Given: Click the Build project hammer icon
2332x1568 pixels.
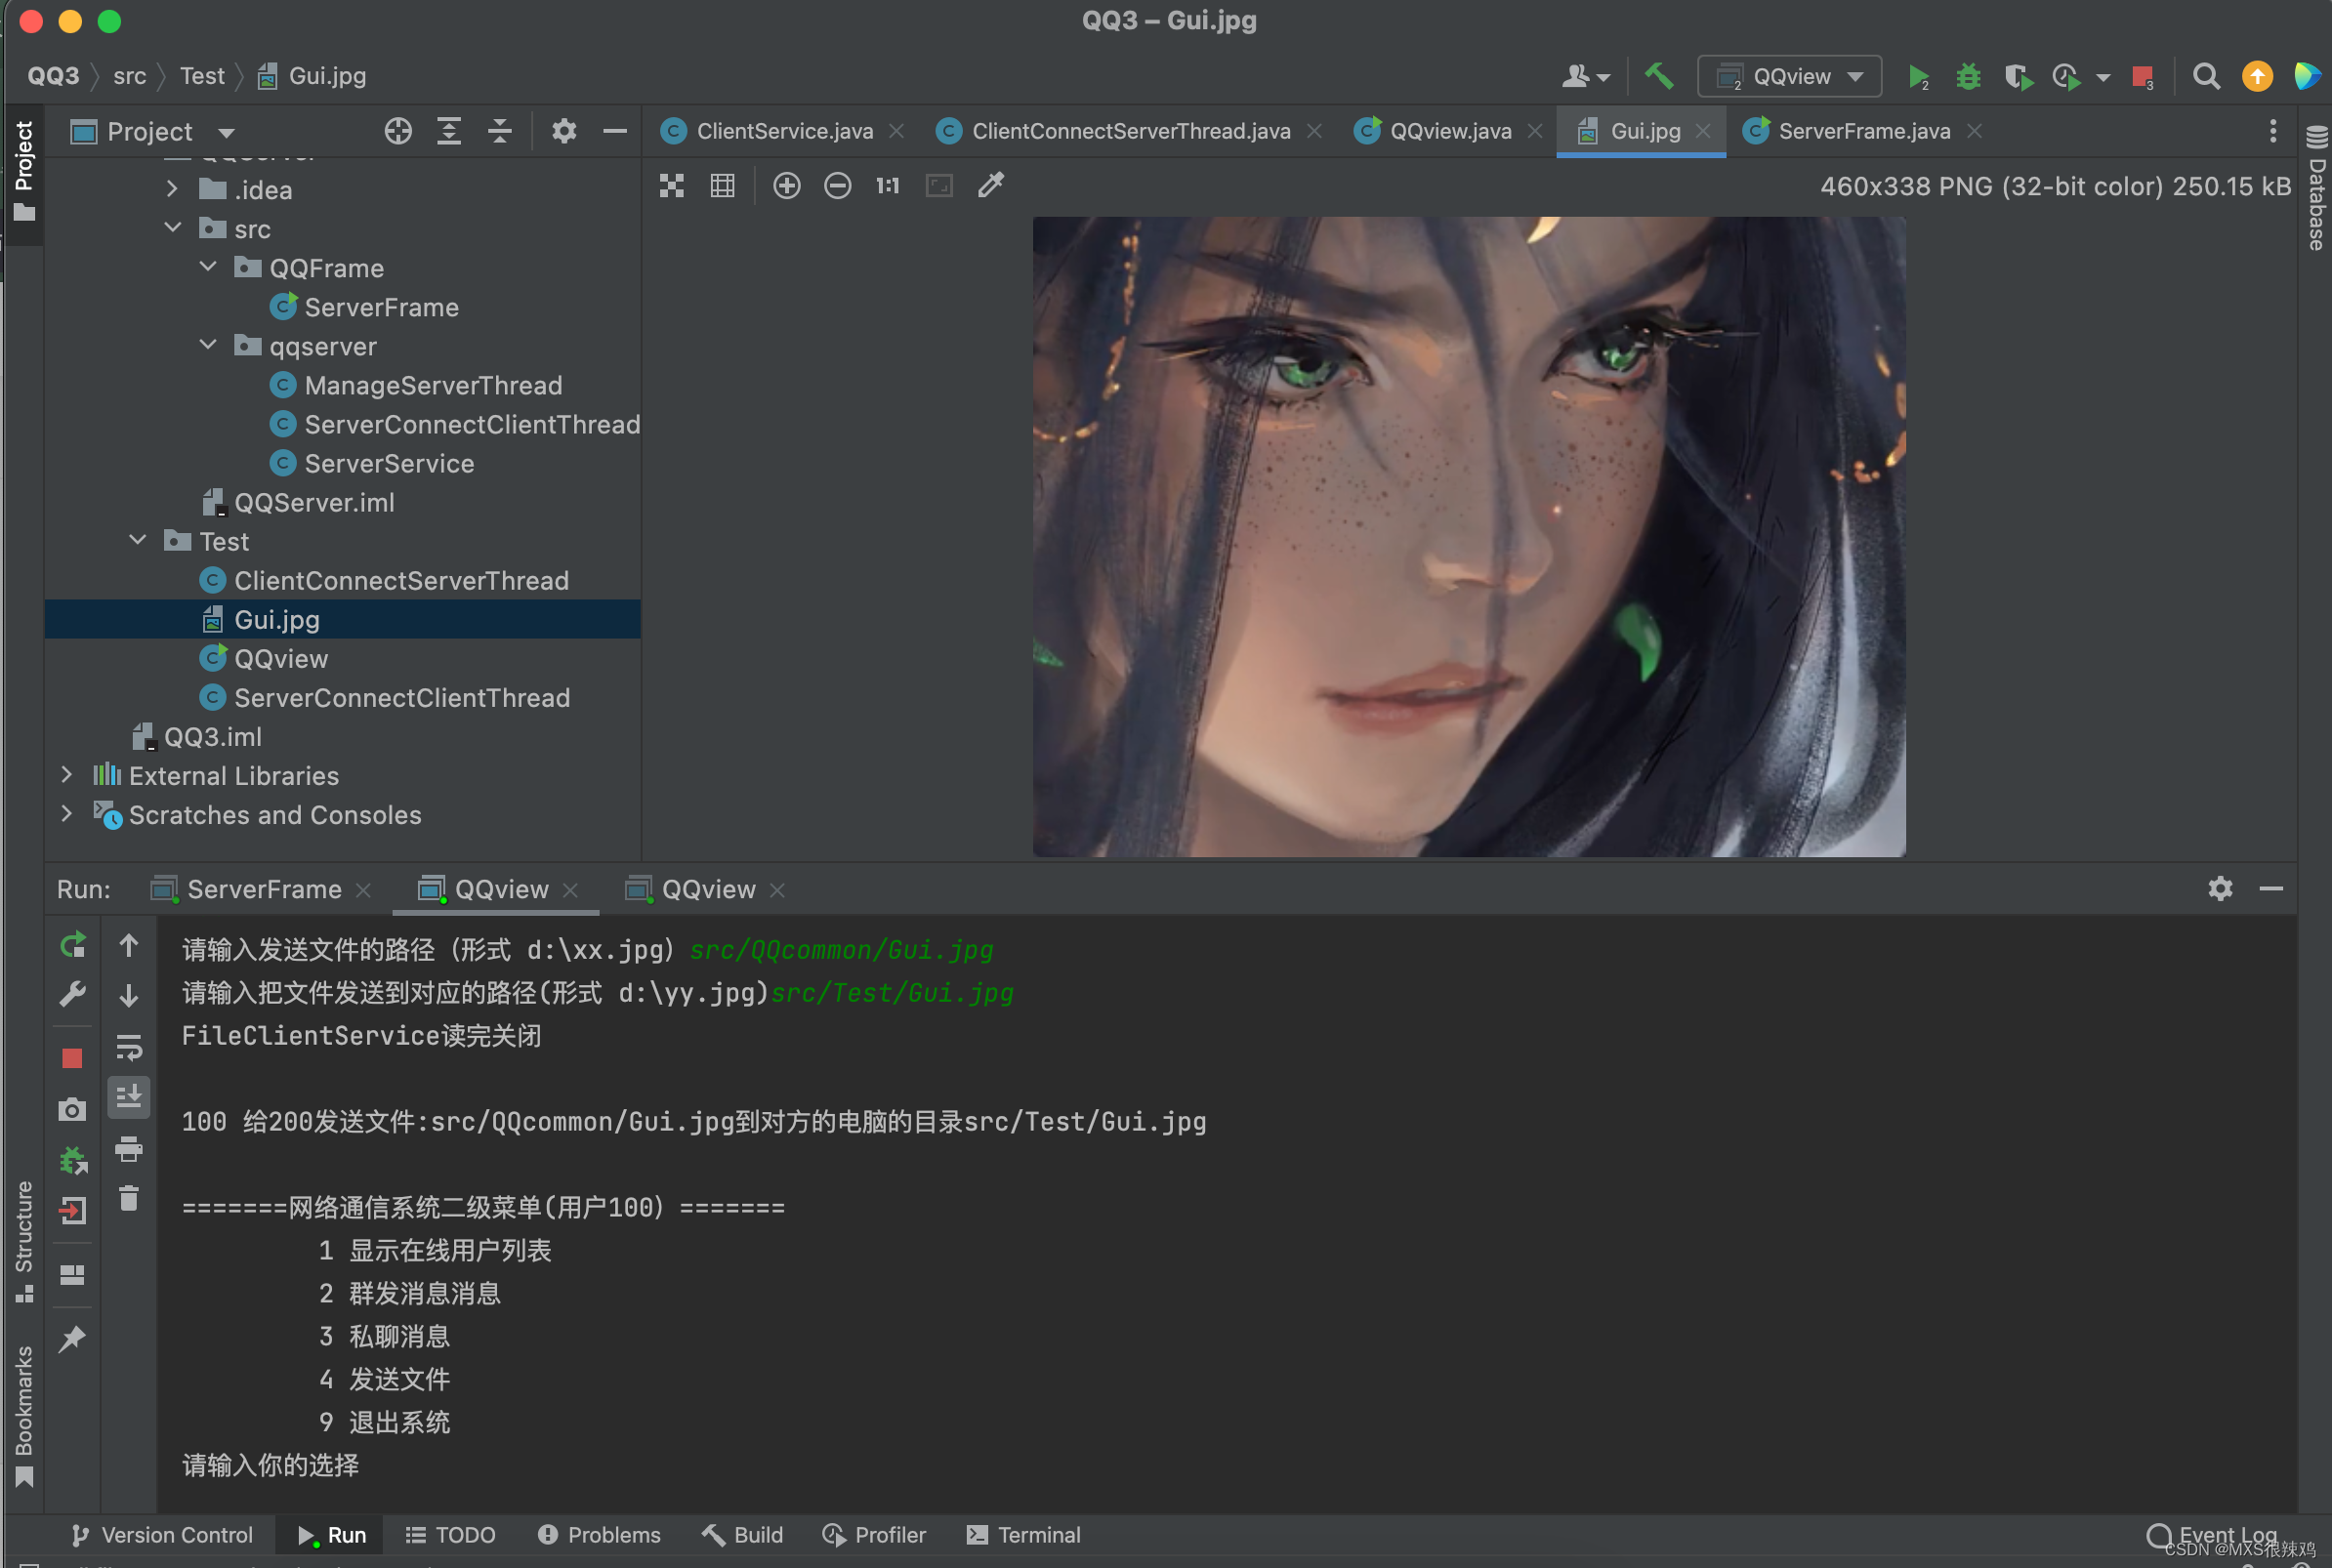Looking at the screenshot, I should click(x=1659, y=77).
